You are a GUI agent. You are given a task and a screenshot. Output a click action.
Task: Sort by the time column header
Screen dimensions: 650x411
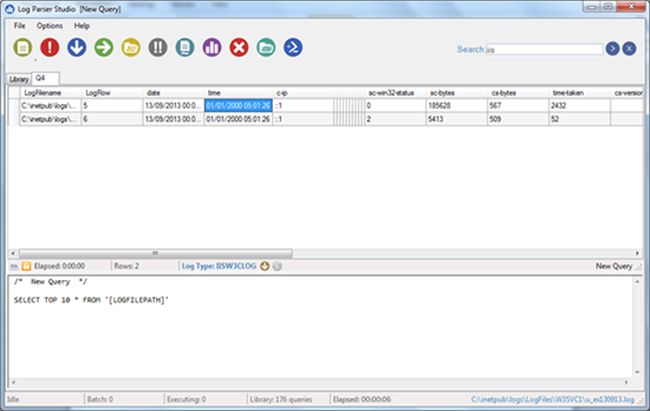tap(238, 93)
